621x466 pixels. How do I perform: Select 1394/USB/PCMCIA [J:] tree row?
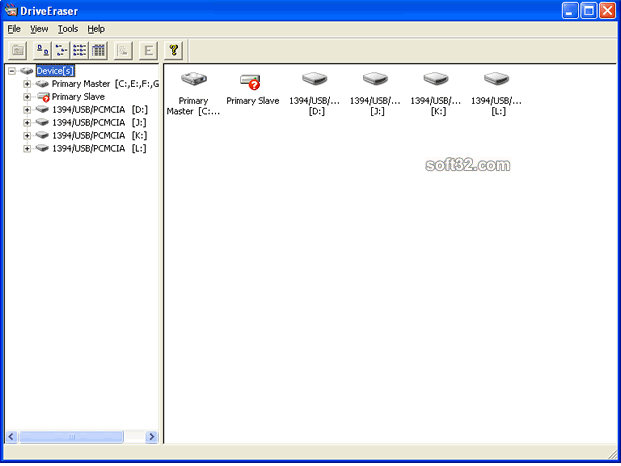pos(99,123)
